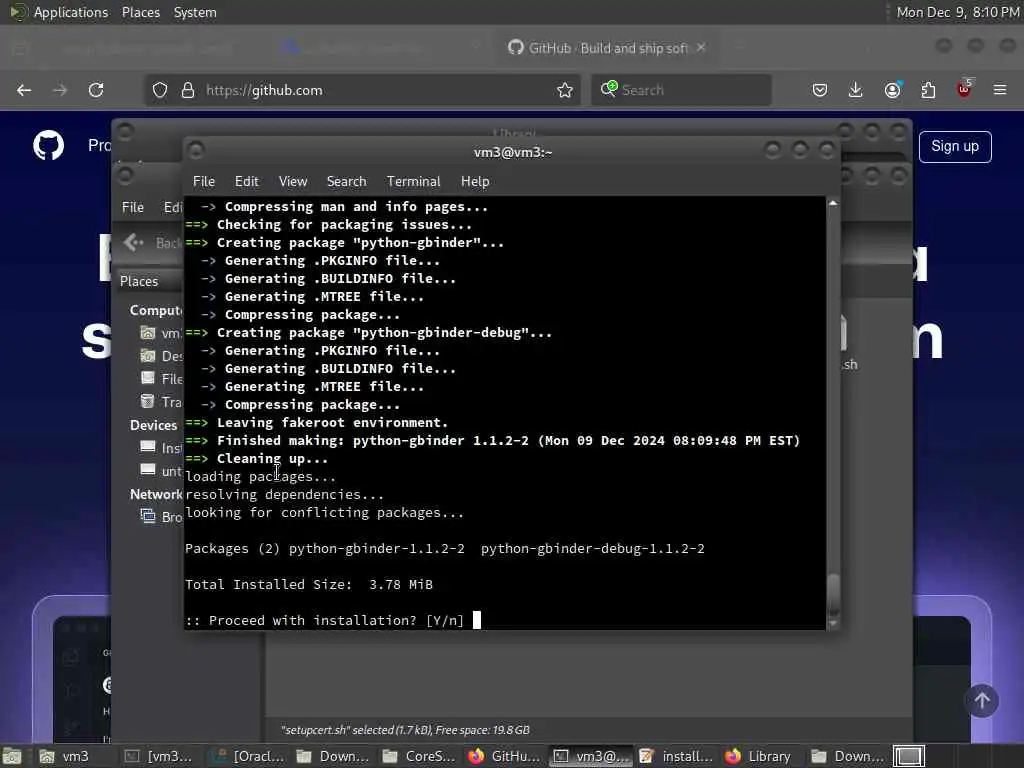Open tracking protection shield icon
Image resolution: width=1024 pixels, height=768 pixels.
[160, 90]
